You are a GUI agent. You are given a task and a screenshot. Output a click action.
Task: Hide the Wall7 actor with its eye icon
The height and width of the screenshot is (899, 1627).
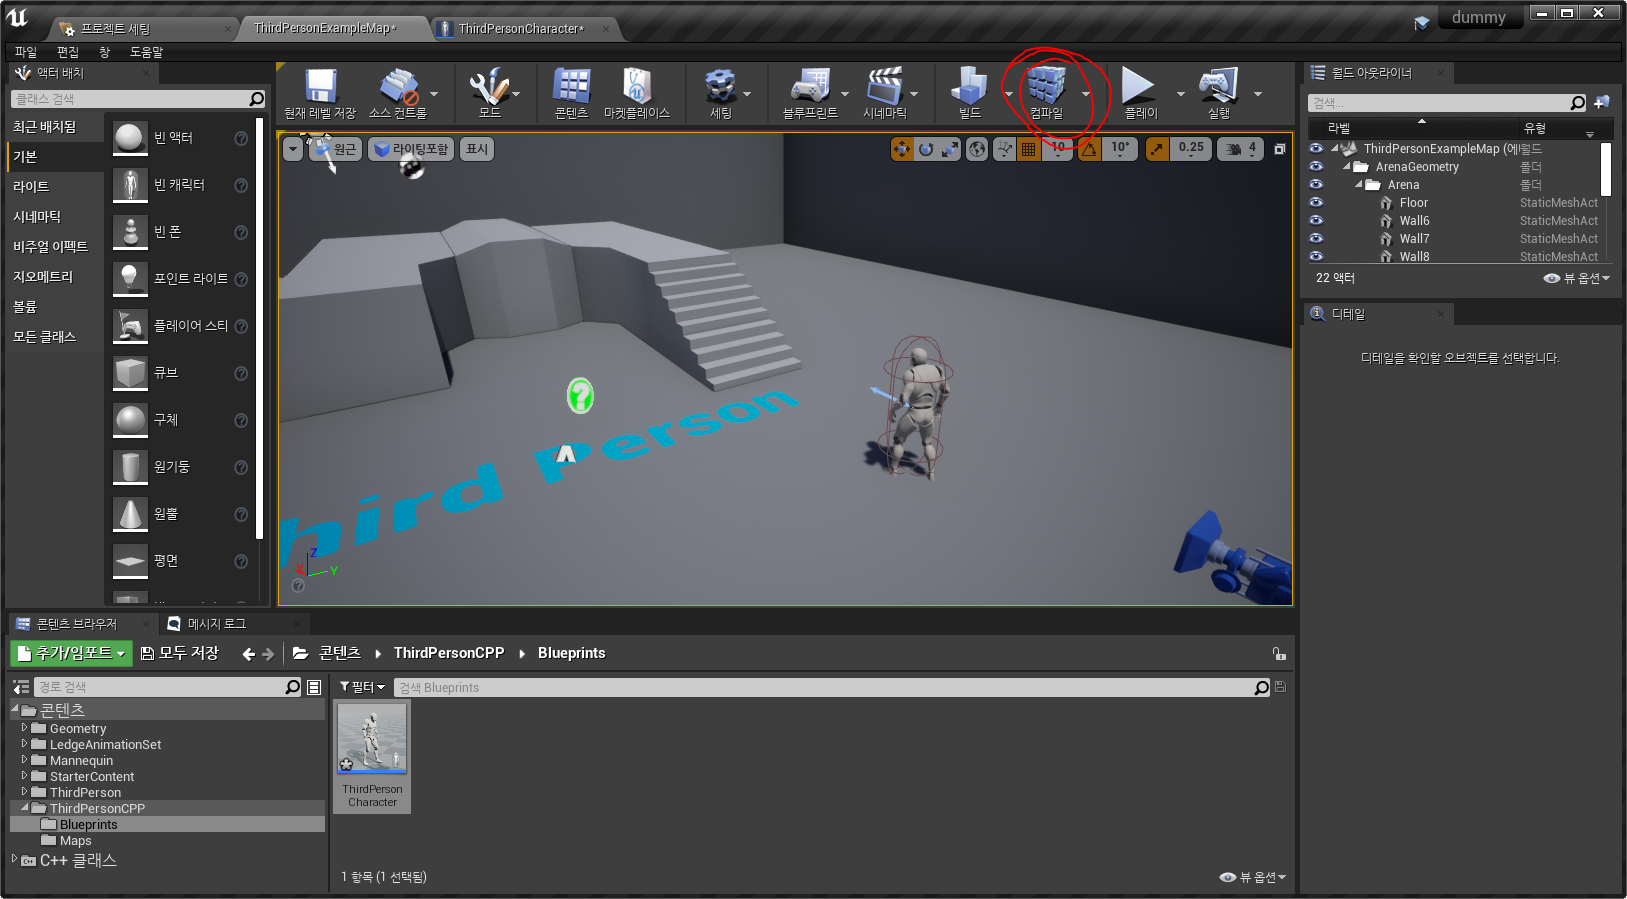click(1316, 238)
